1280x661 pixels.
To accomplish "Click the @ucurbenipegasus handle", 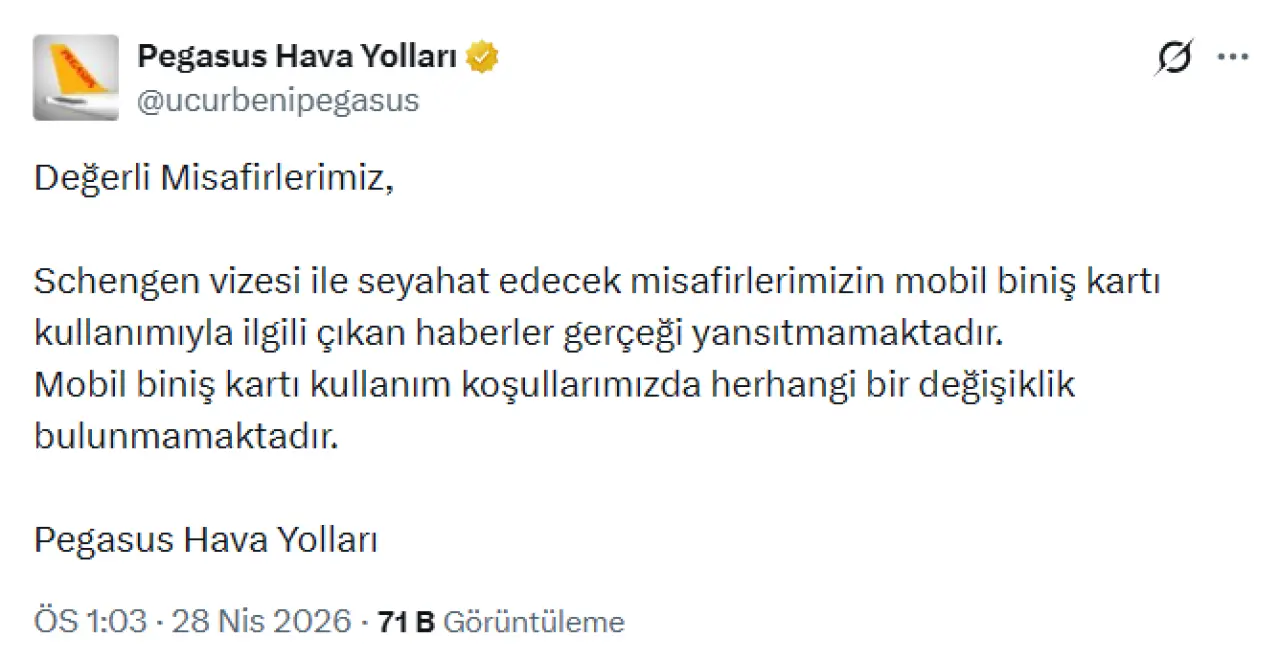I will click(278, 101).
